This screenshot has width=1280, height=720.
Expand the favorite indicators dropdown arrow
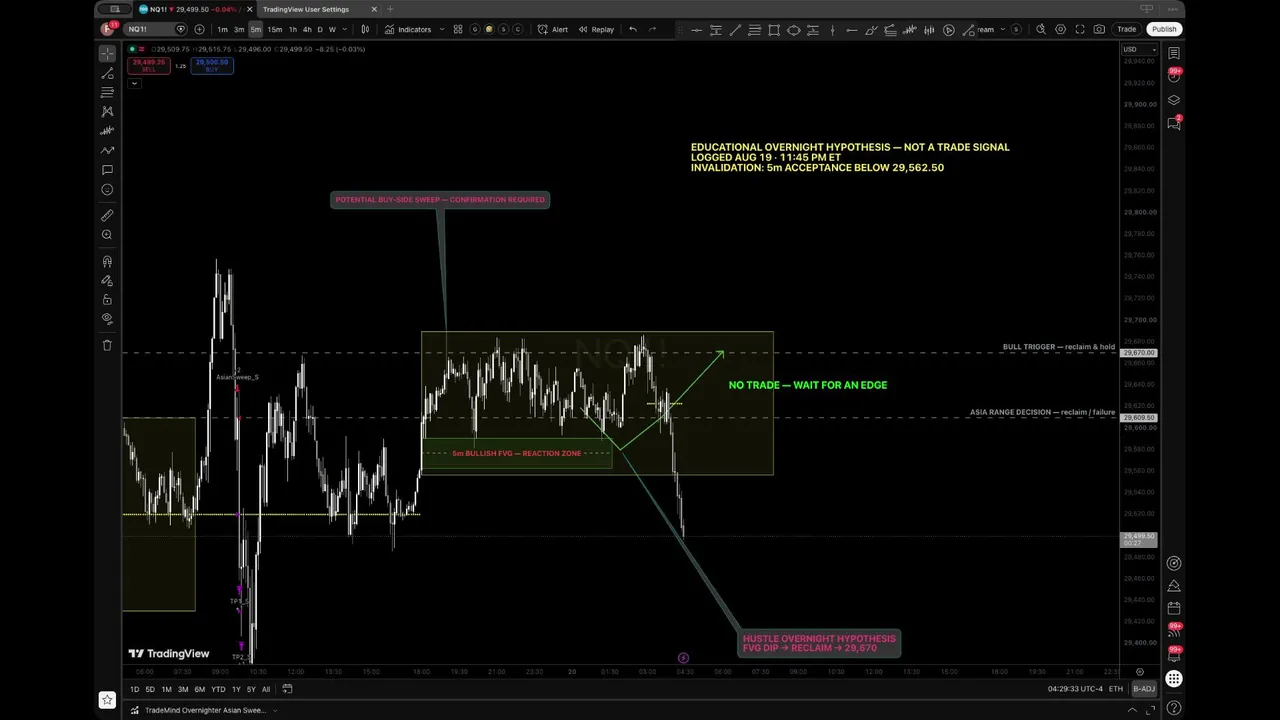[441, 29]
